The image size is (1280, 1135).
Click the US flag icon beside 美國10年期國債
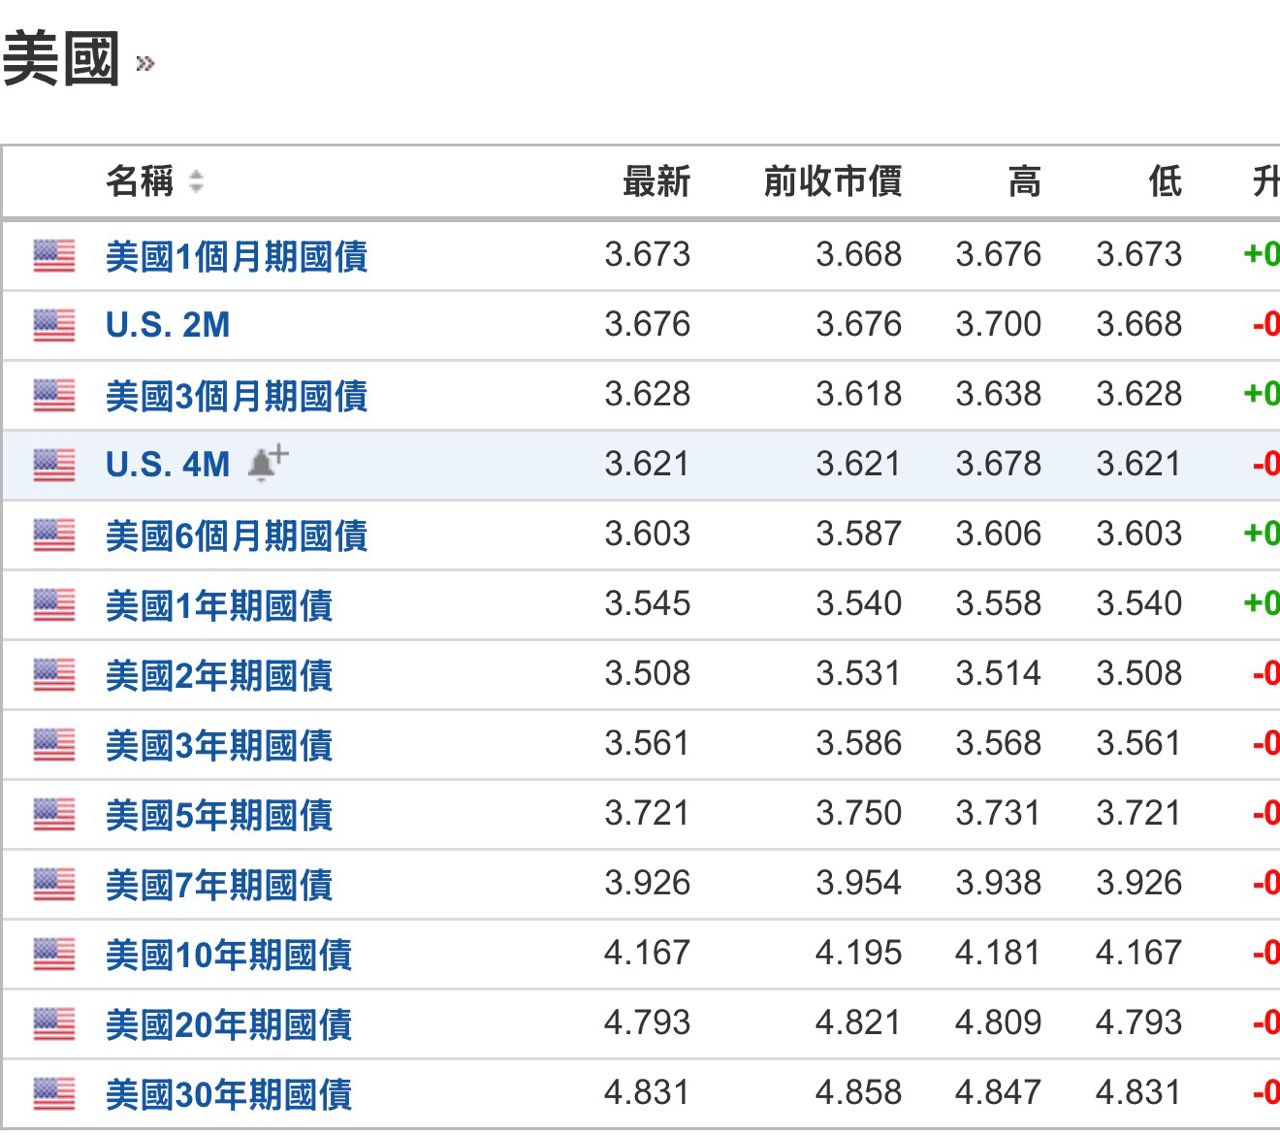[x=54, y=954]
